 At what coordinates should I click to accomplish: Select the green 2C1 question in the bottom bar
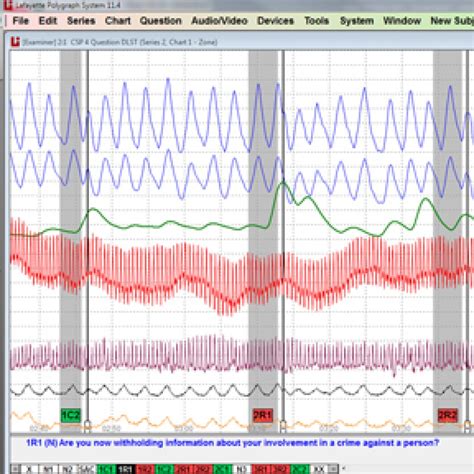(223, 469)
